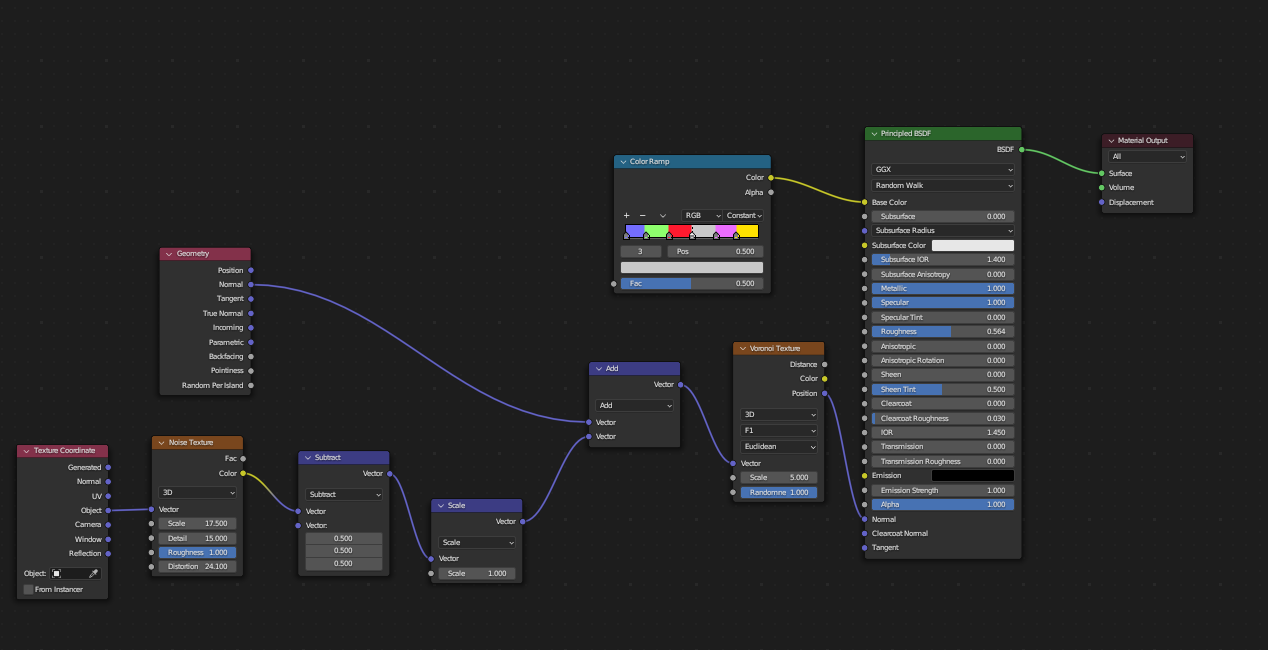
Task: Pick object with Texture Coordinate eyedropper
Action: (x=94, y=574)
